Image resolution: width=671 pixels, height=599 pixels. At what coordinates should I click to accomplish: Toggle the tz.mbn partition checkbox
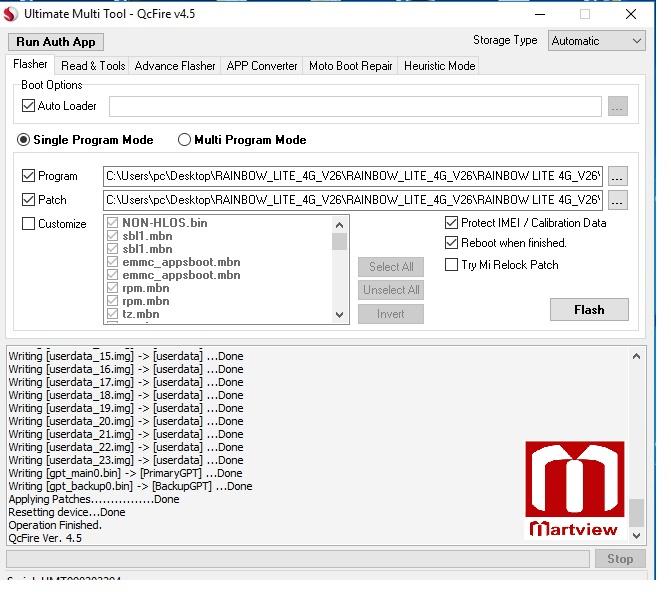click(113, 314)
